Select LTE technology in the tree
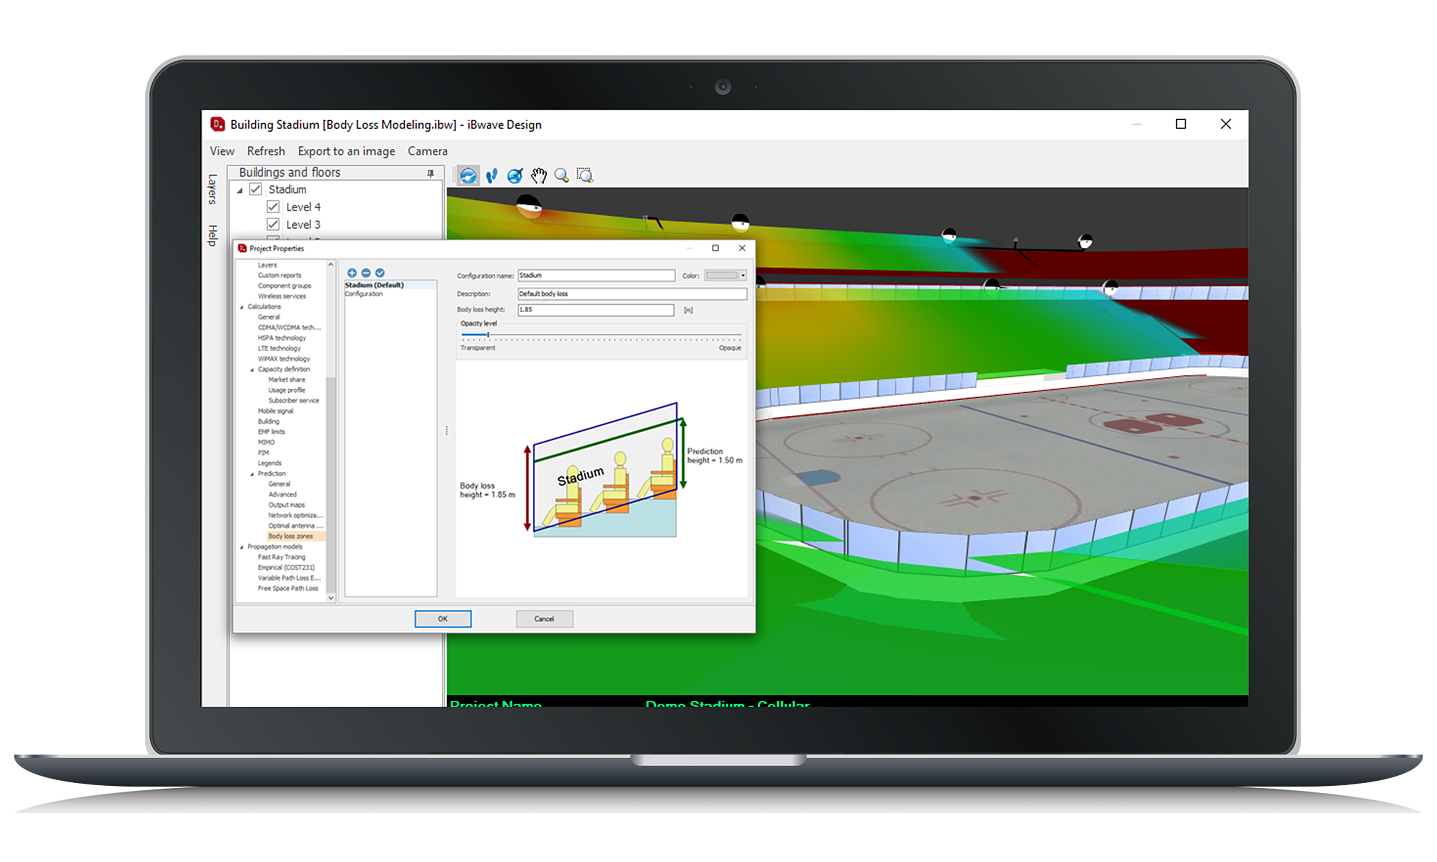Screen dimensions: 1437x862 pyautogui.click(x=279, y=348)
